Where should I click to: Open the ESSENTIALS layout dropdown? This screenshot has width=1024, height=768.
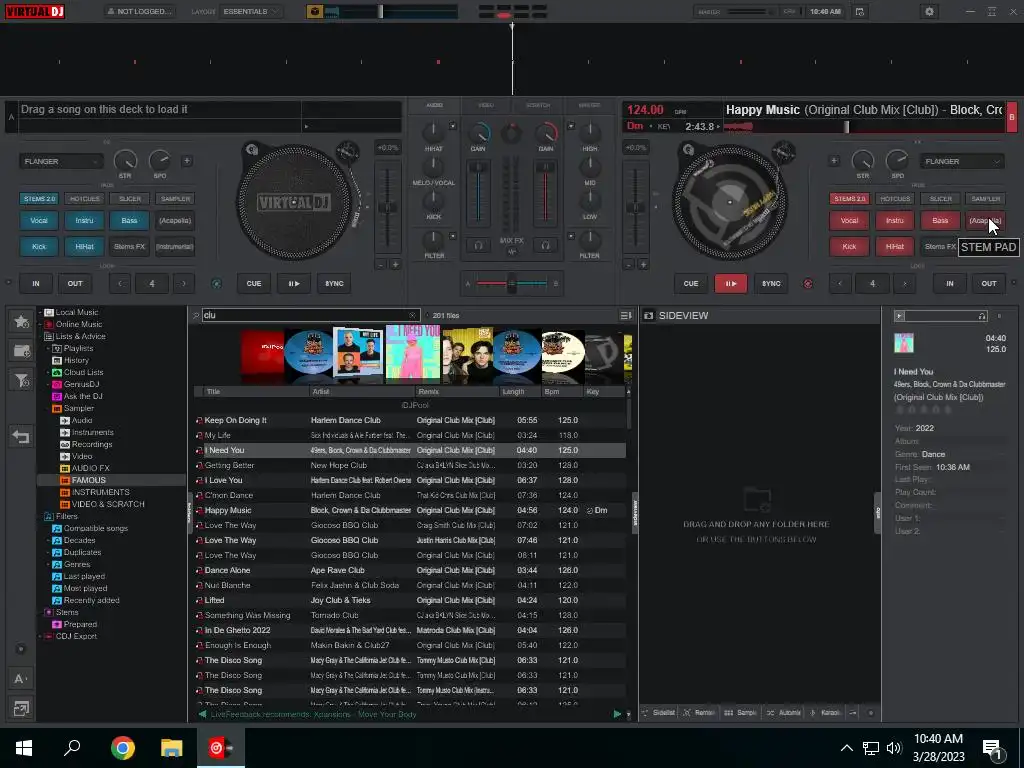point(251,12)
